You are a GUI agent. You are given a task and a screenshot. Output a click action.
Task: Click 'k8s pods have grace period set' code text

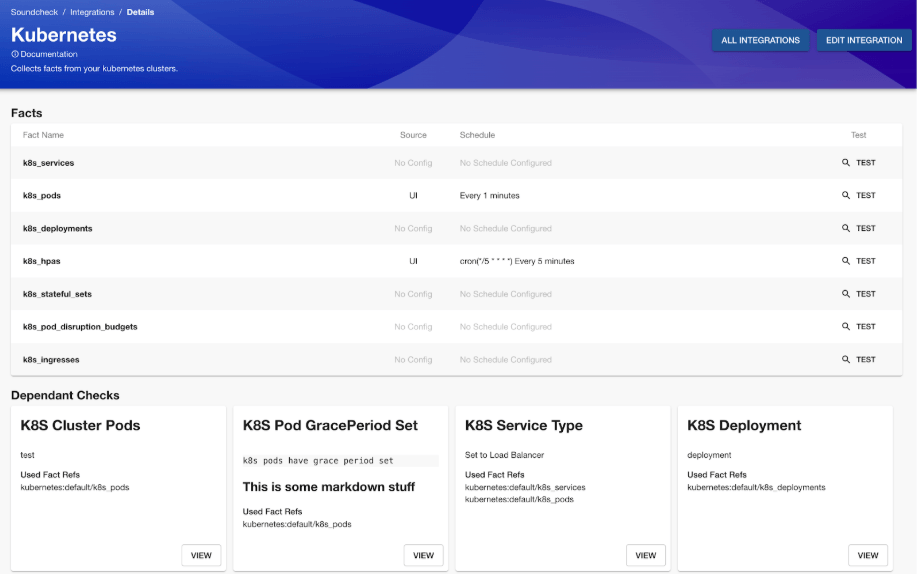318,460
